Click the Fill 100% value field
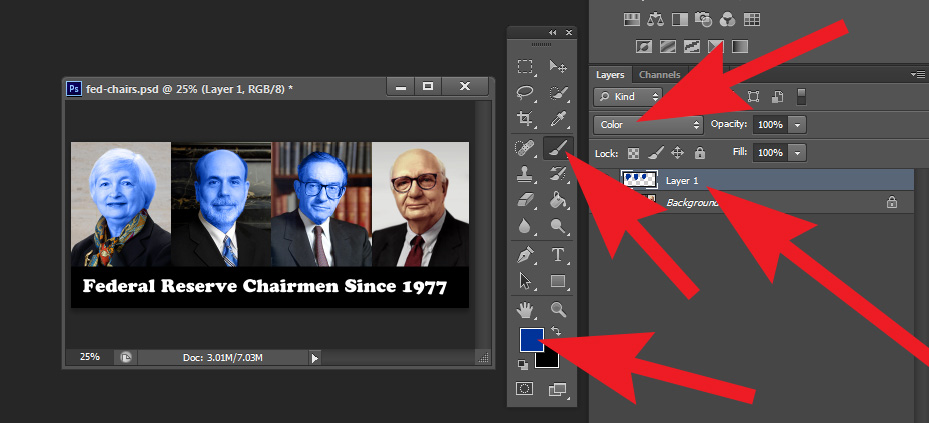 [x=771, y=153]
